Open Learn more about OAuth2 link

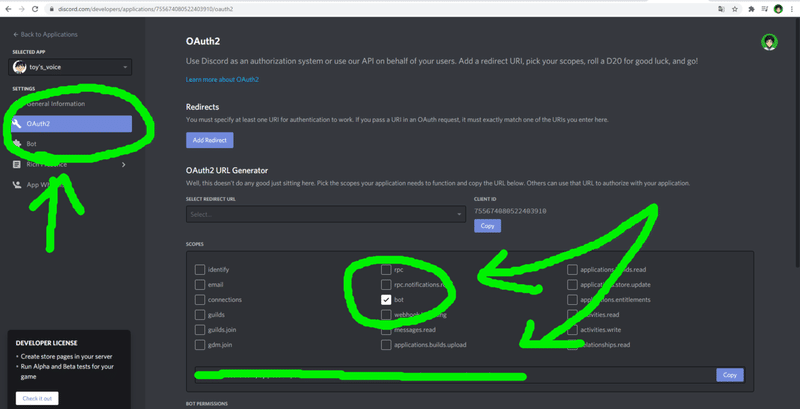pyautogui.click(x=222, y=80)
